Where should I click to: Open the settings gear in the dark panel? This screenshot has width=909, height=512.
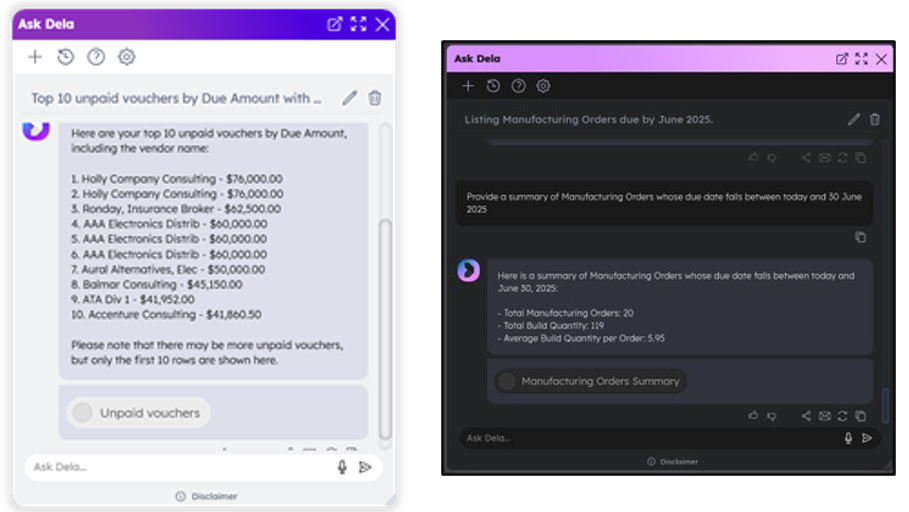(543, 86)
